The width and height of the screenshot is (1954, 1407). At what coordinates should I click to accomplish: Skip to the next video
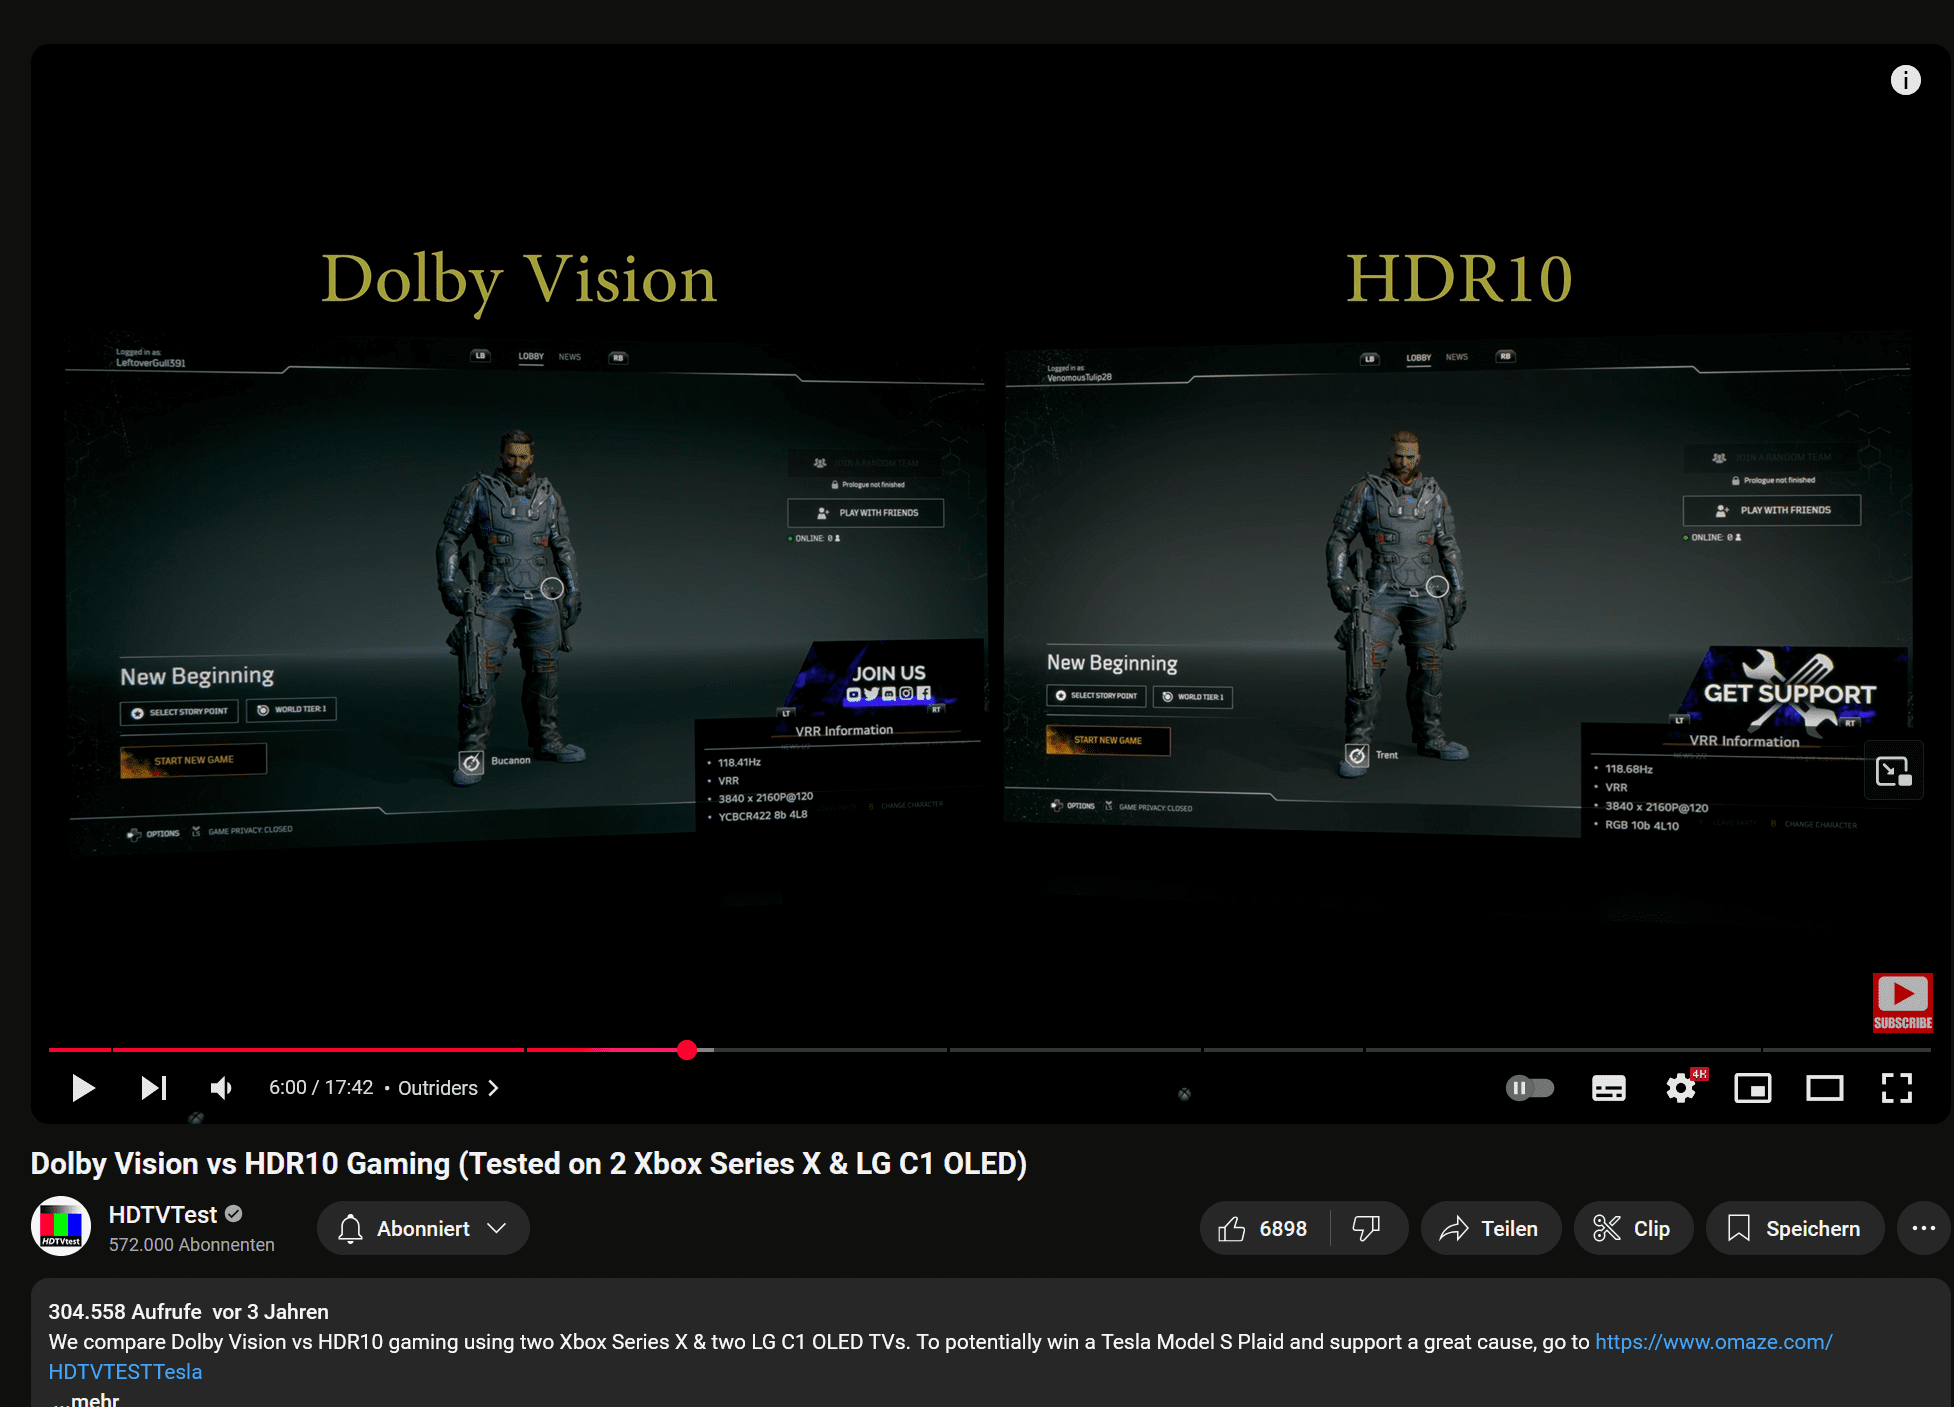153,1088
